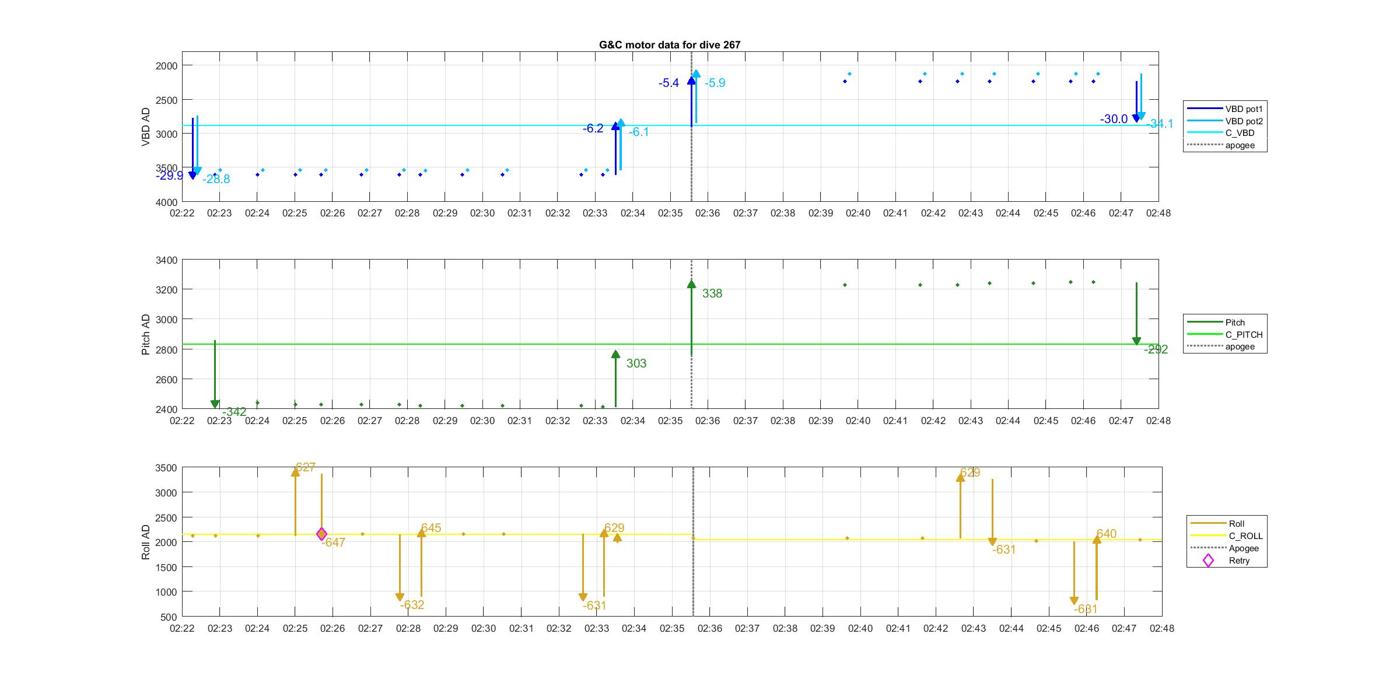Click the '-6.2' VBD data label
The height and width of the screenshot is (693, 1400).
[593, 129]
